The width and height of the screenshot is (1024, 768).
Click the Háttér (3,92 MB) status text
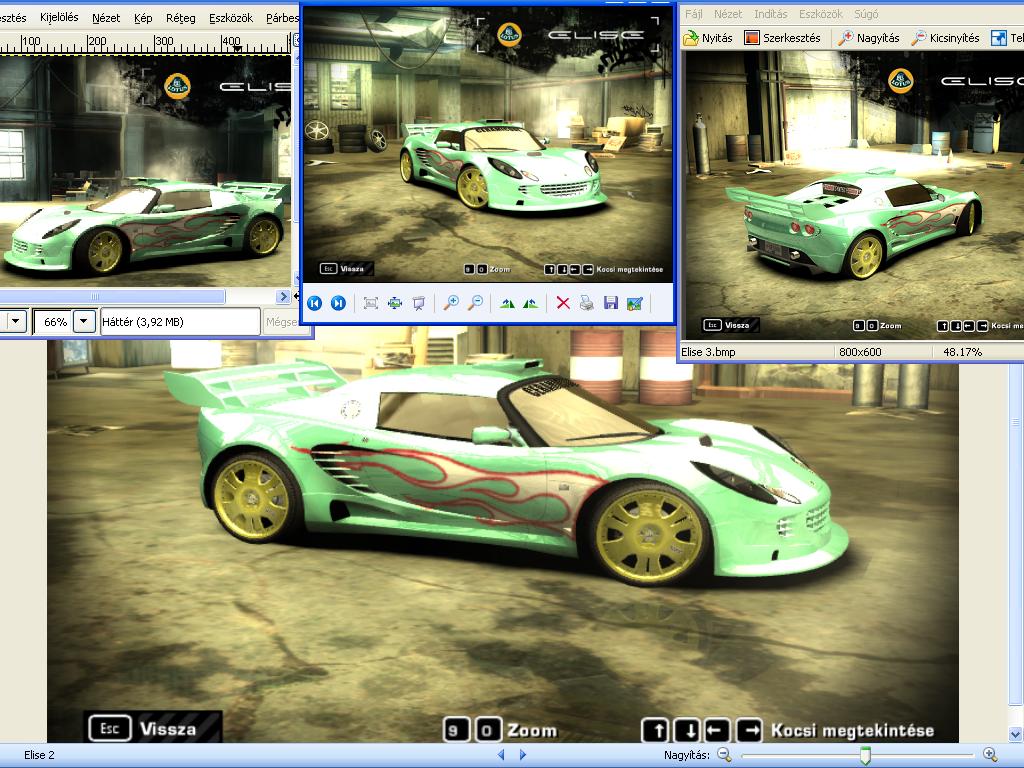(x=142, y=322)
